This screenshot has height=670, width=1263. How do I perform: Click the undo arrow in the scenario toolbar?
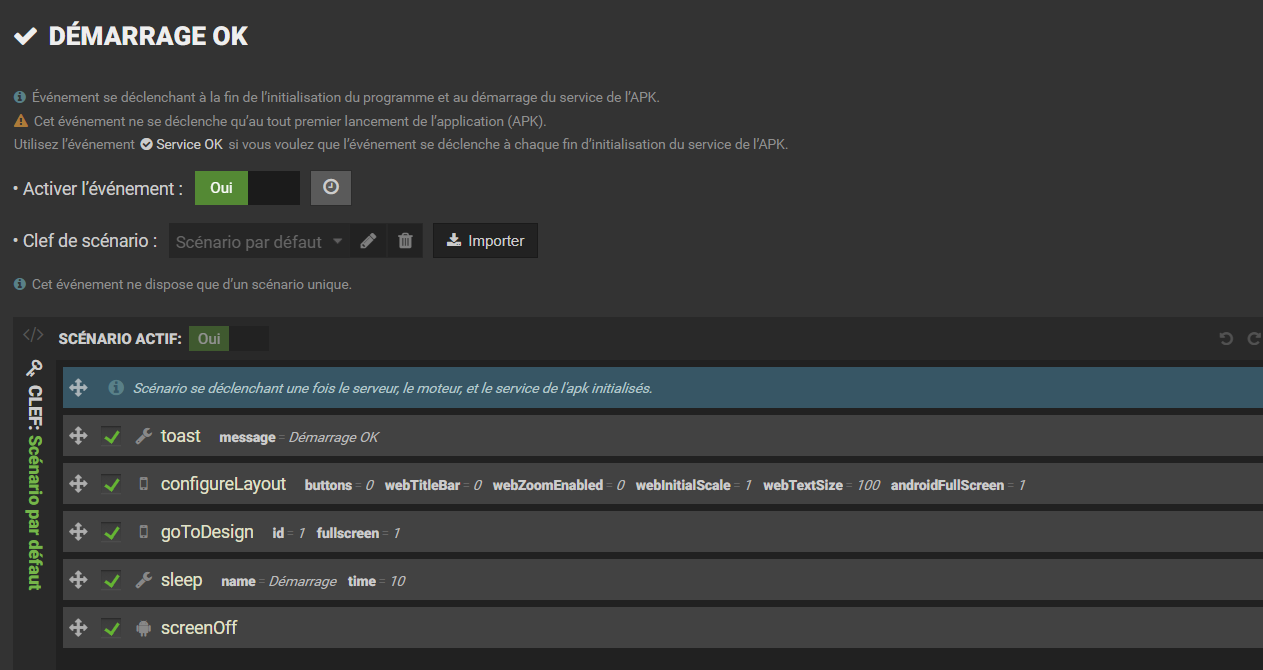coord(1226,338)
